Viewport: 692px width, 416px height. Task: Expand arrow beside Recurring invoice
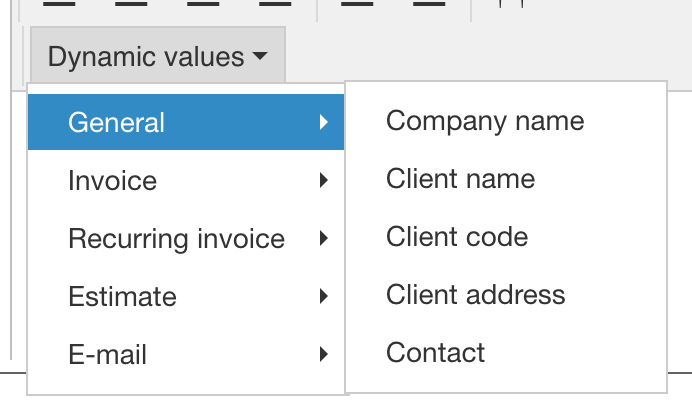click(x=324, y=238)
